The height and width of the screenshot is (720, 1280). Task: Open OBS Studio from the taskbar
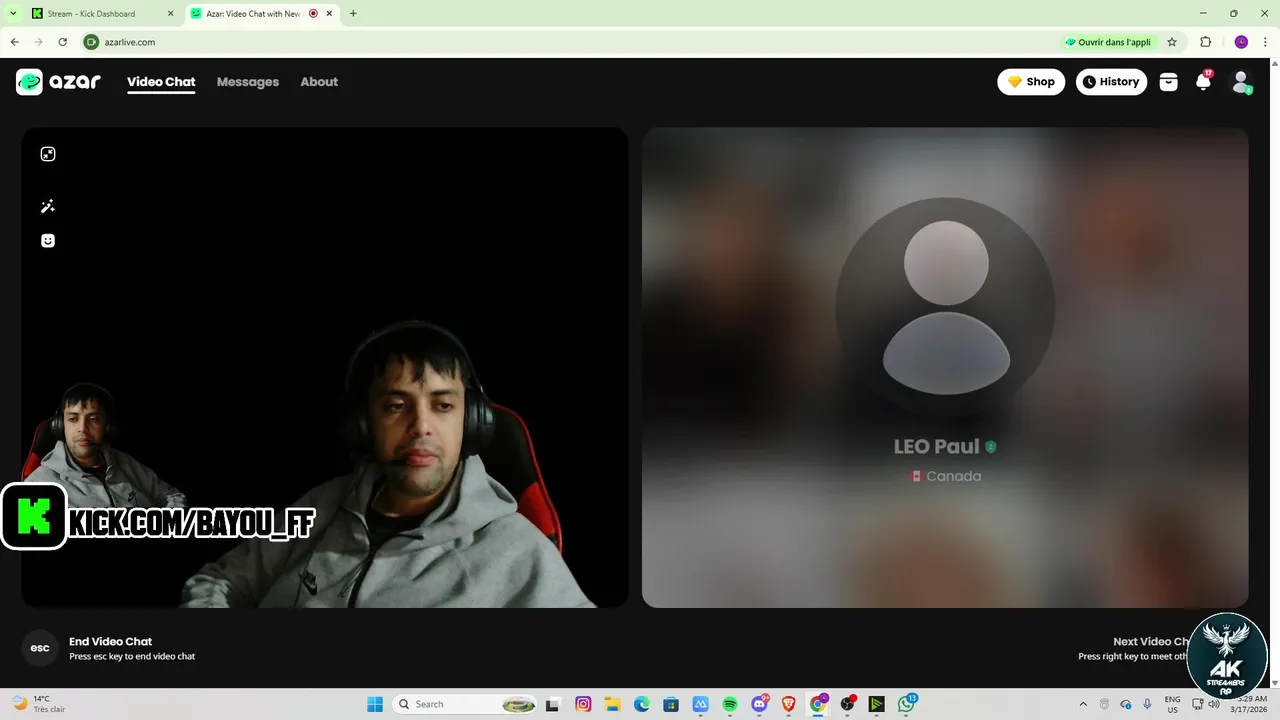(848, 704)
